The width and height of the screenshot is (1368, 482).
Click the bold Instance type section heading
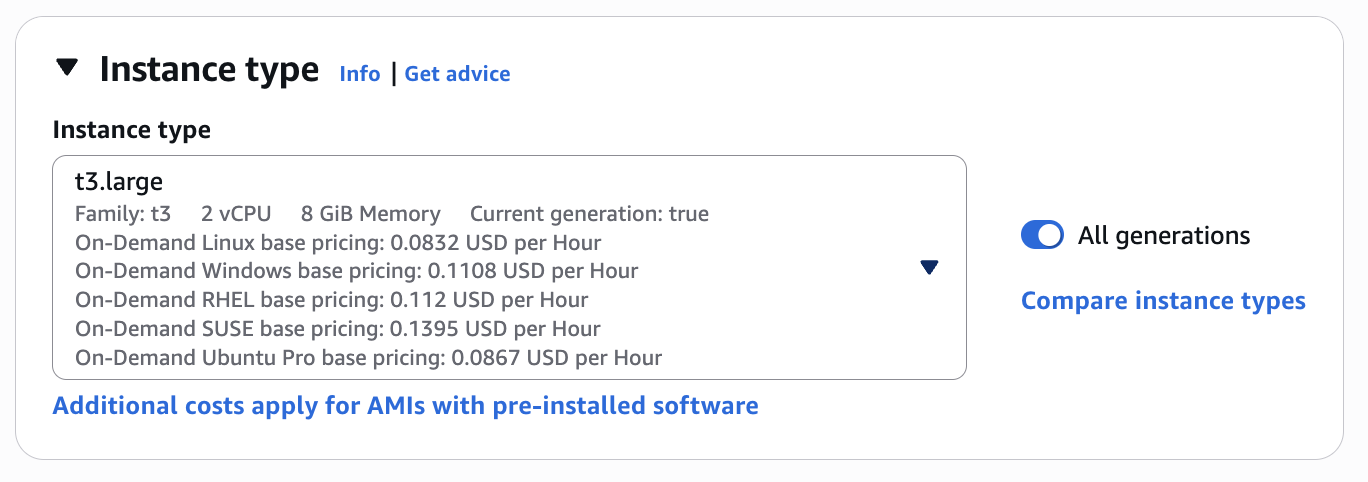209,70
